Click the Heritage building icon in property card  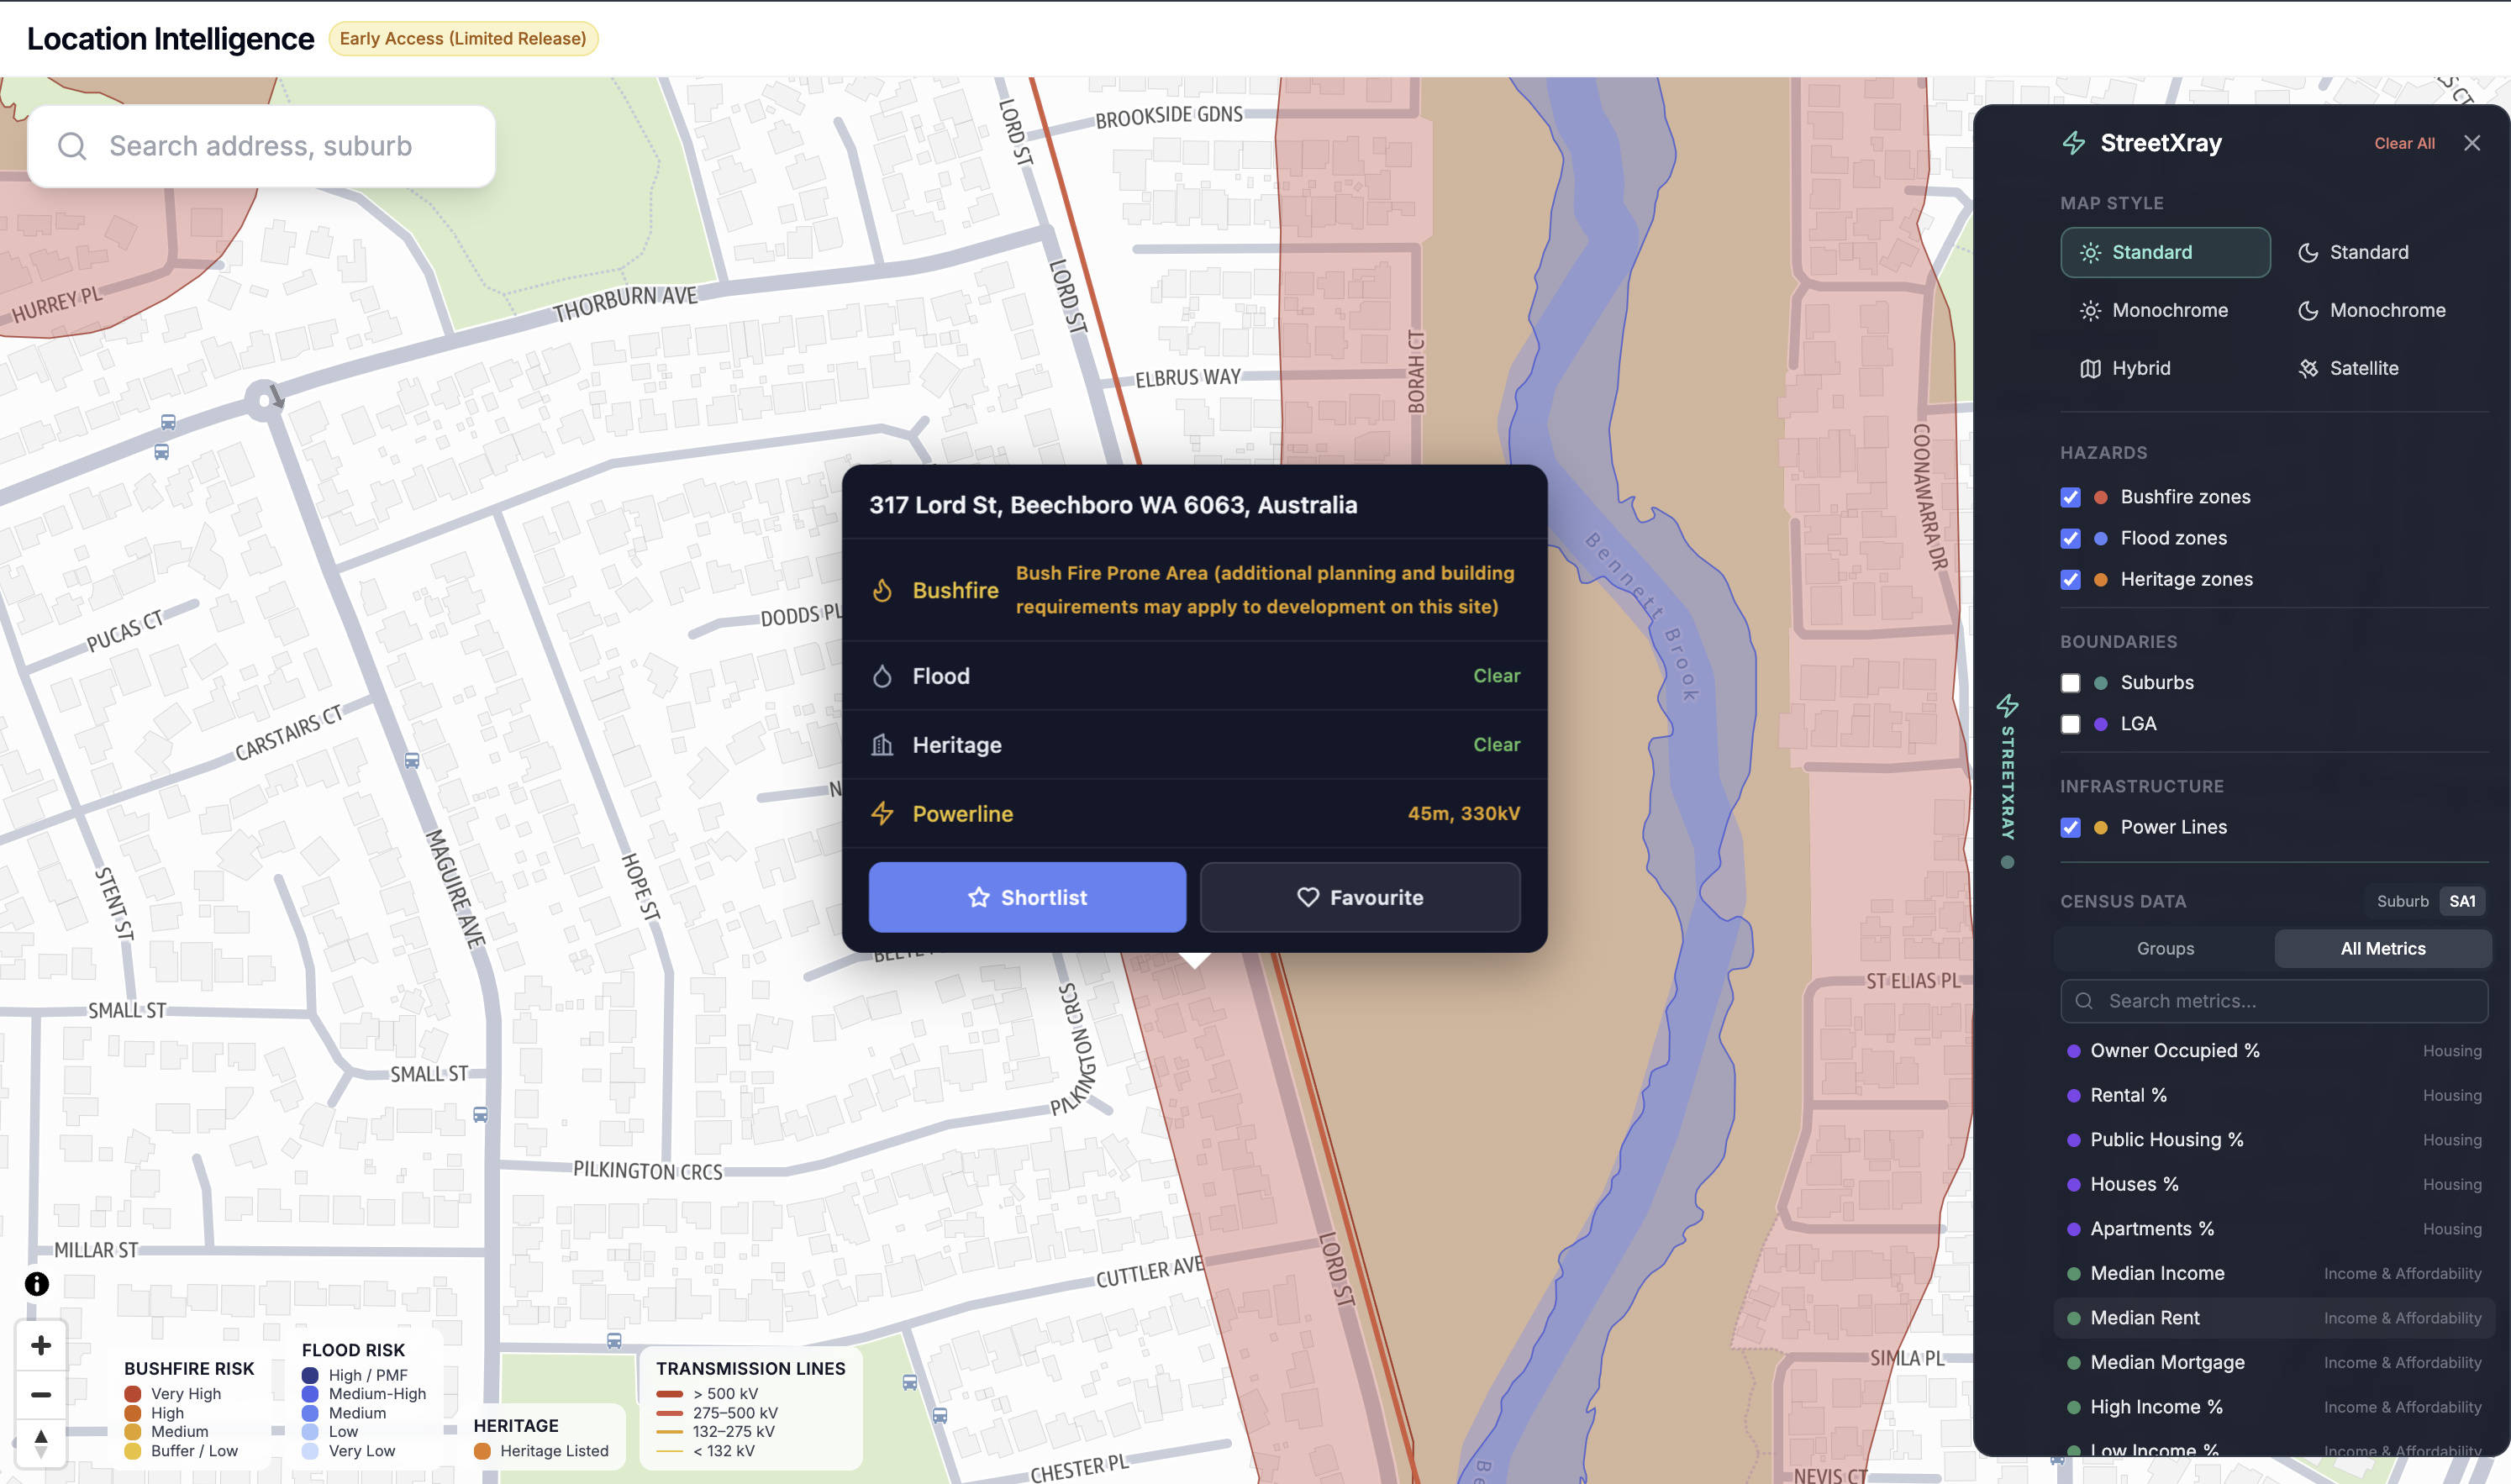(x=883, y=744)
